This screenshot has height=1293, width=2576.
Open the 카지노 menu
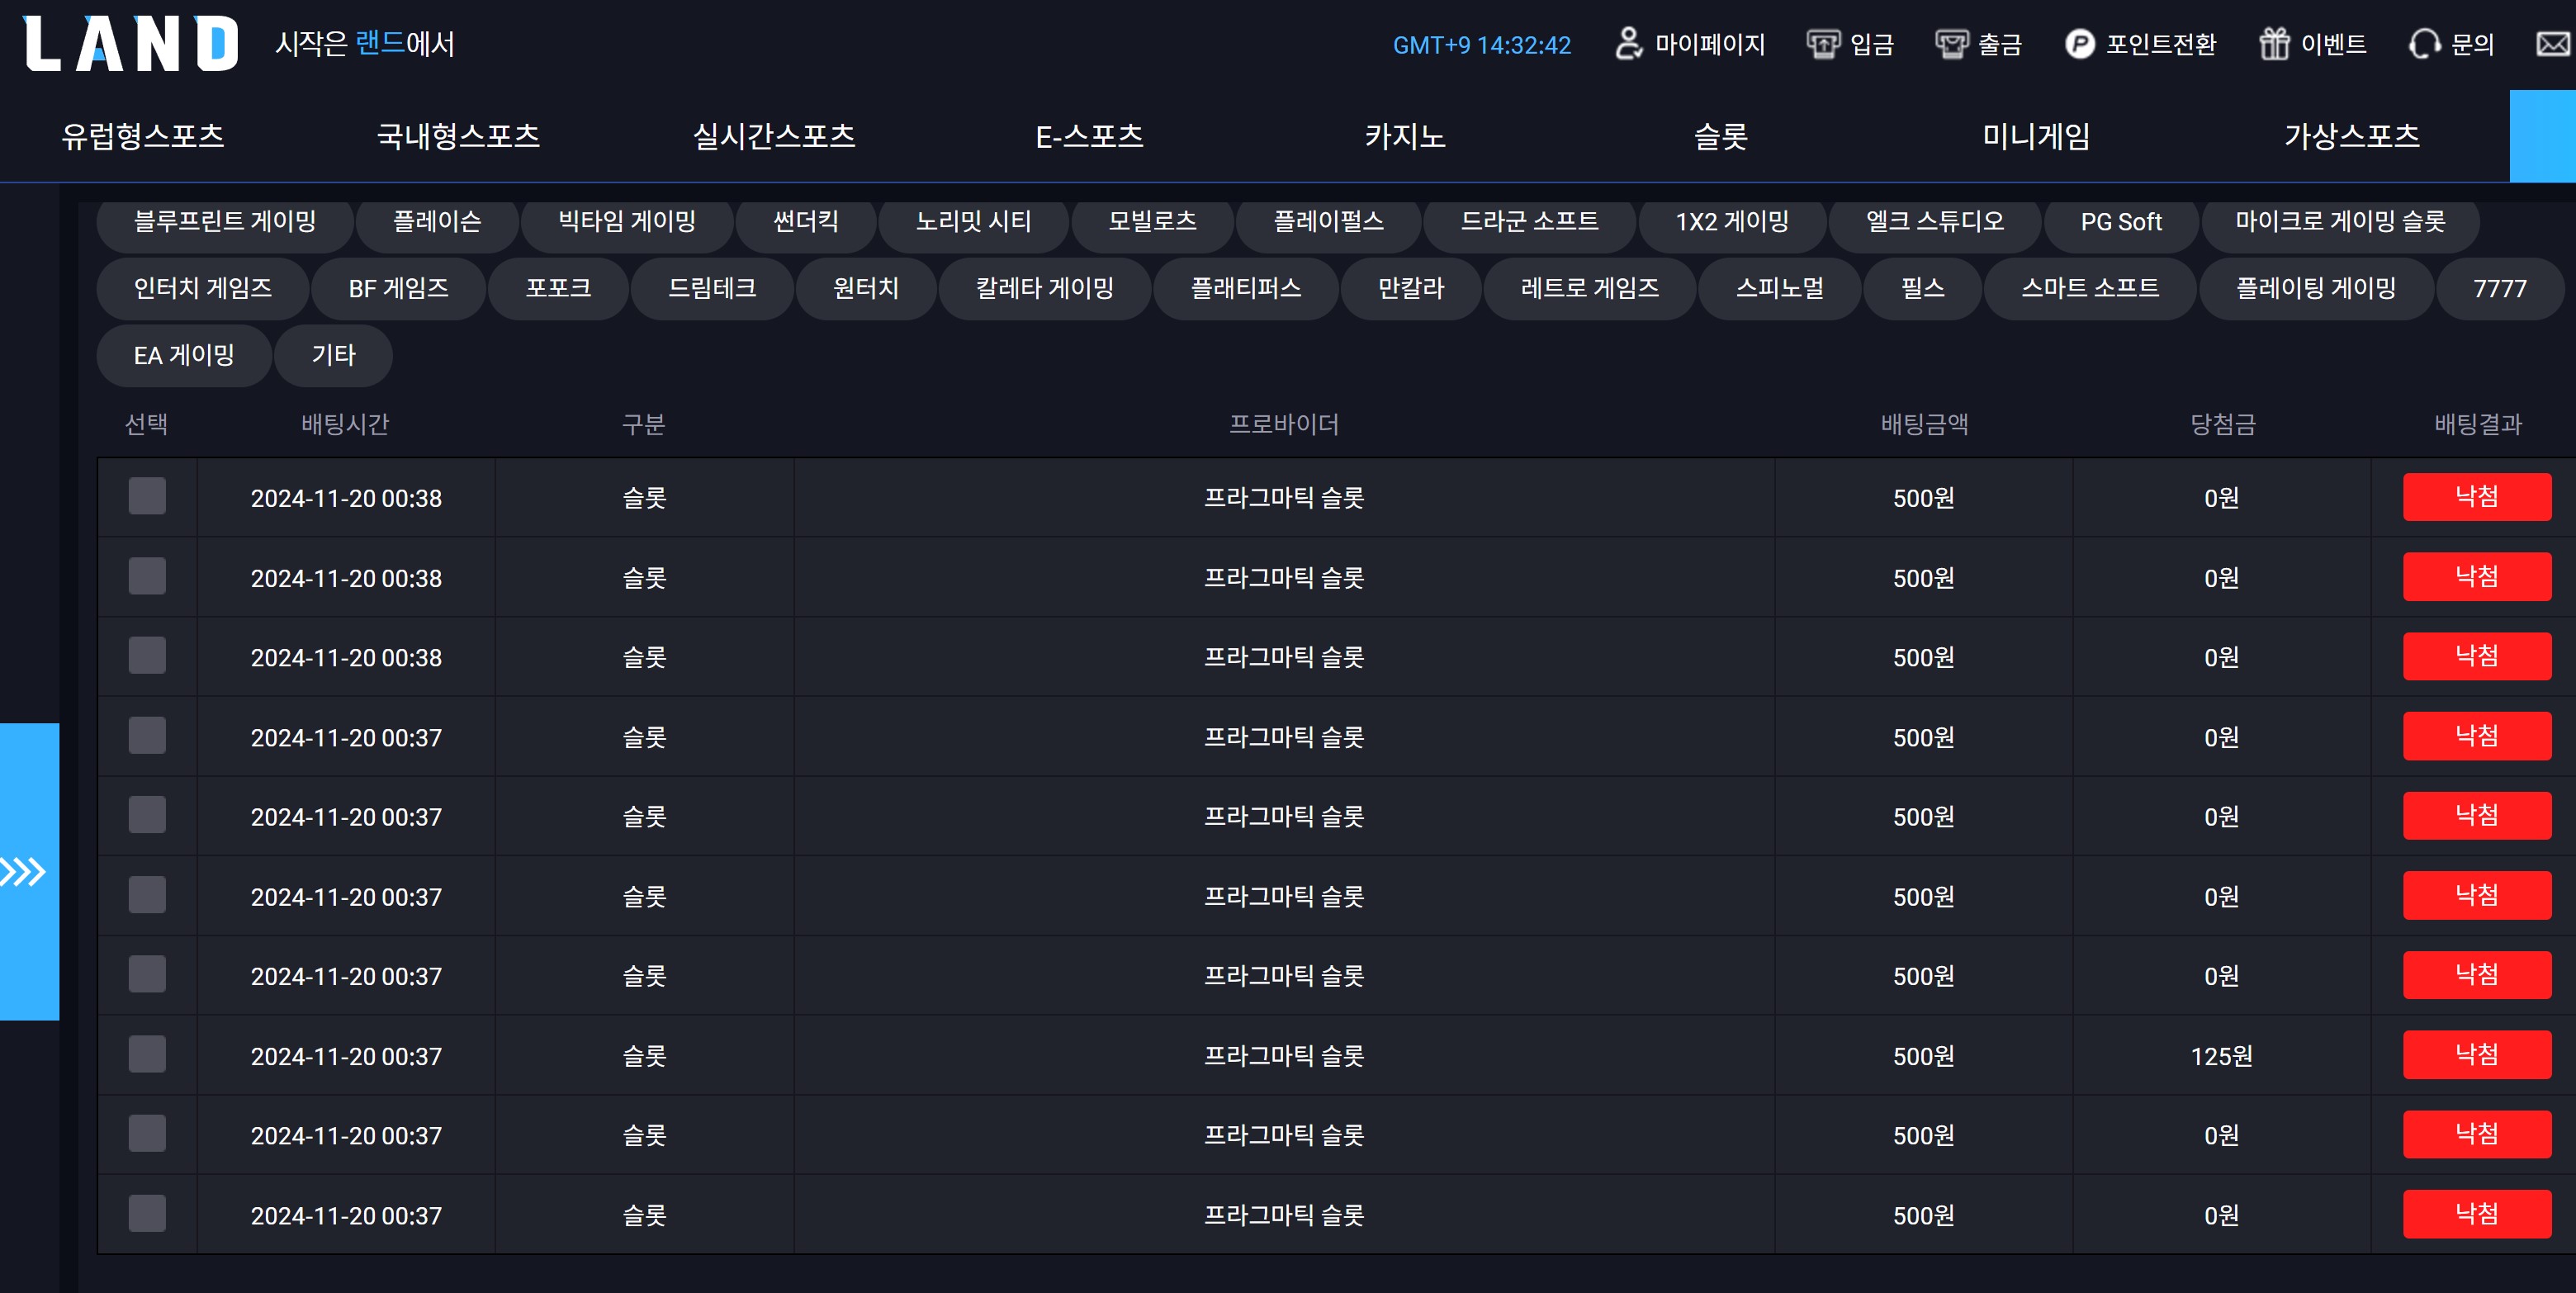click(x=1405, y=136)
